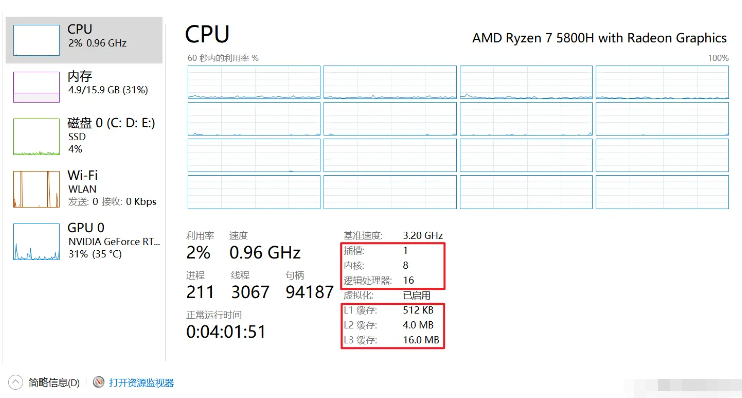The width and height of the screenshot is (742, 398).
Task: Click the L3 缓存 16.0 MB value
Action: point(421,340)
